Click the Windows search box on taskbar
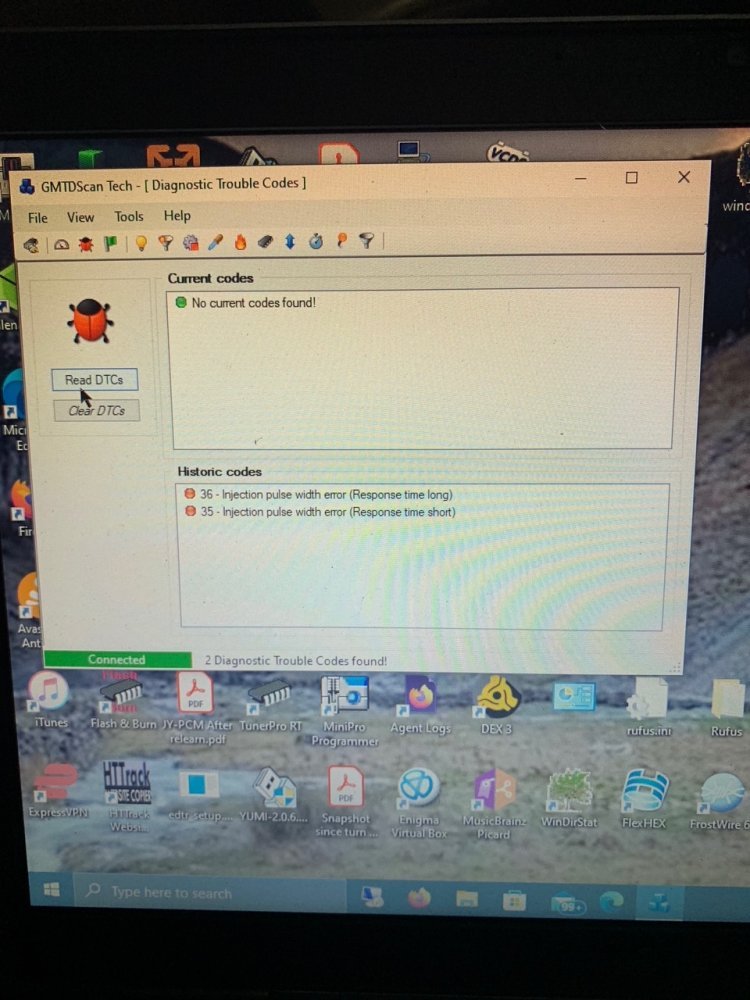Image resolution: width=750 pixels, height=1000 pixels. pyautogui.click(x=200, y=892)
